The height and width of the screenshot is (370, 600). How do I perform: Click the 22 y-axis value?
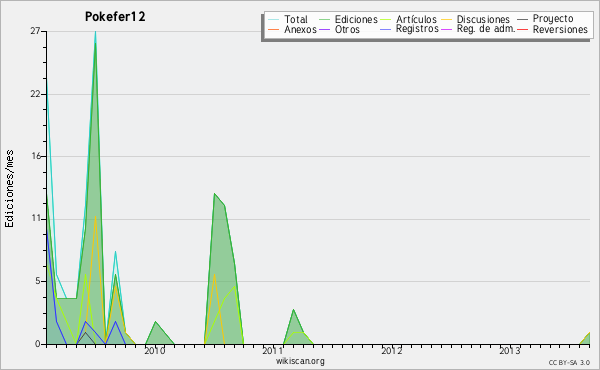pyautogui.click(x=35, y=94)
